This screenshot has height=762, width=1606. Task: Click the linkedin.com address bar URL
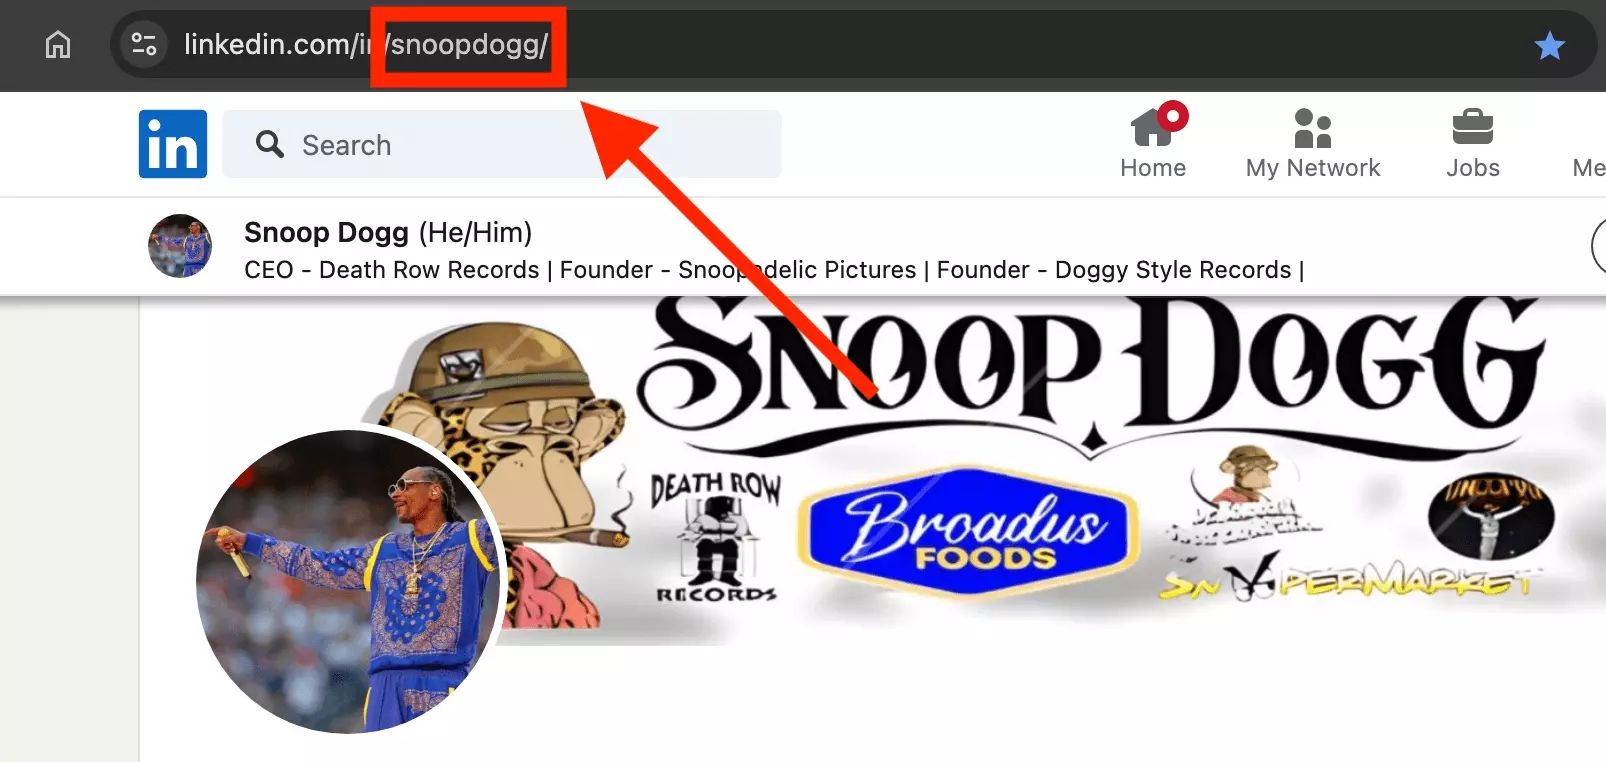366,45
